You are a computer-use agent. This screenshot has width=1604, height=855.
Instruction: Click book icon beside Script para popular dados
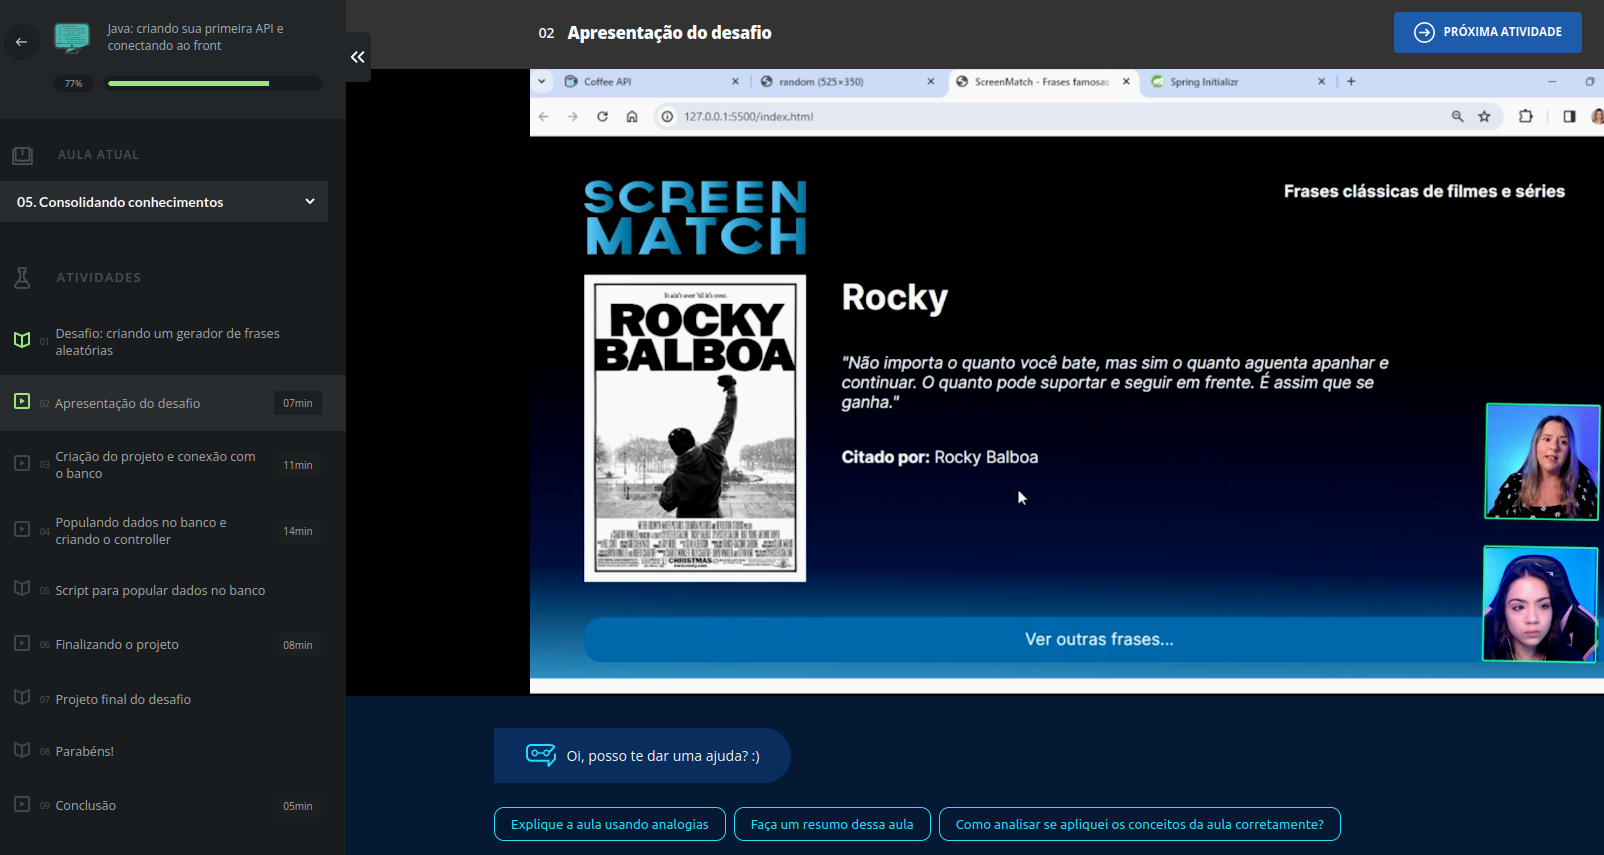[x=22, y=588]
